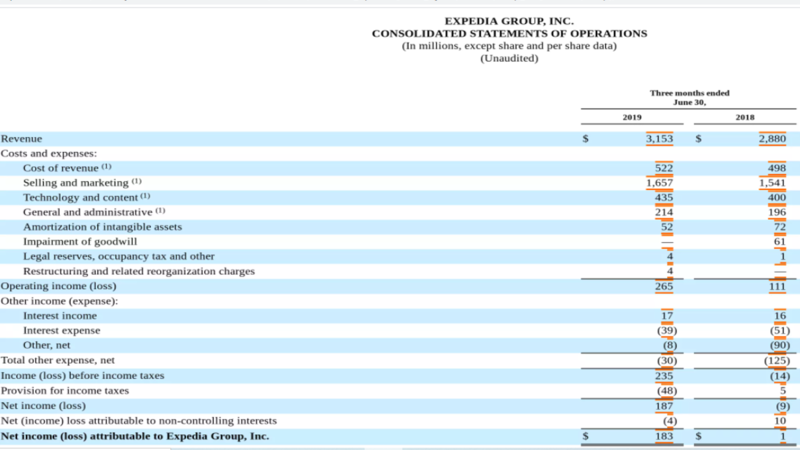This screenshot has width=800, height=450.
Task: Click the 2019 column header
Action: (x=632, y=117)
